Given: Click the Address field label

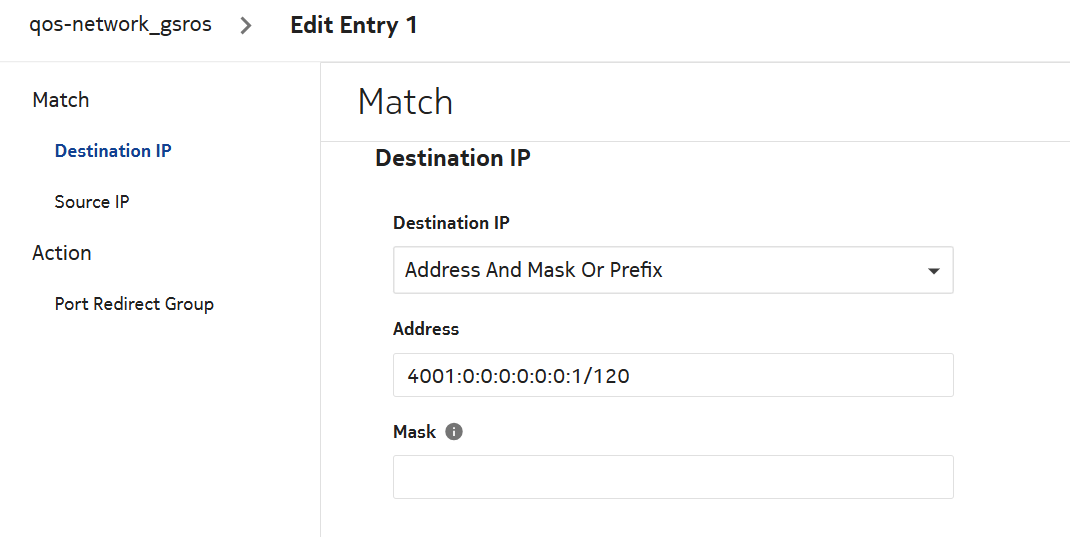Looking at the screenshot, I should pos(426,329).
